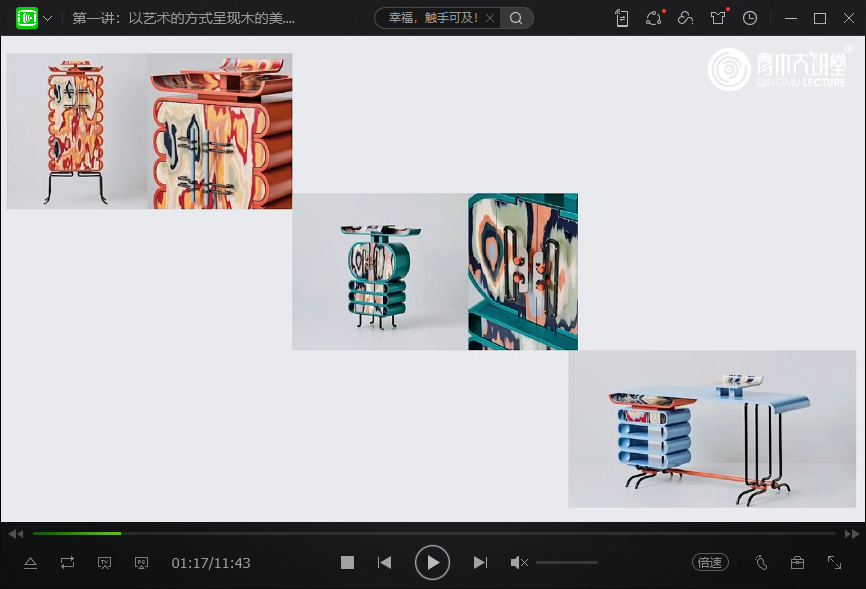Open the skin shirt icon
The height and width of the screenshot is (589, 866).
click(x=718, y=18)
